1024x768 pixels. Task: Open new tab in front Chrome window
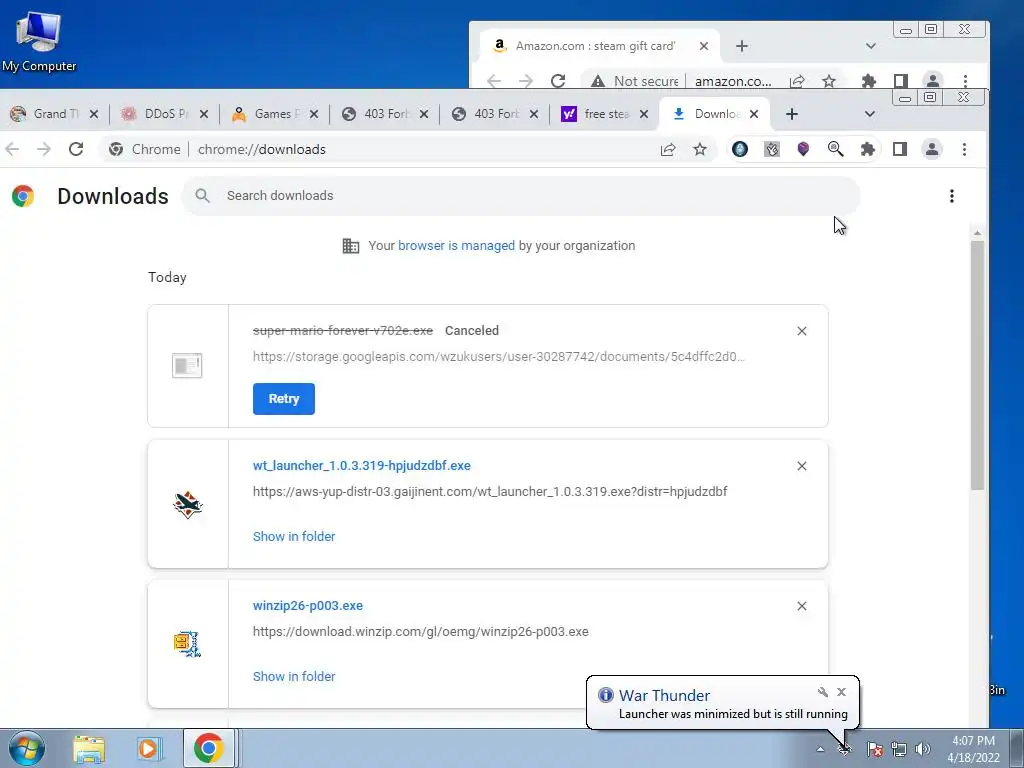point(792,114)
